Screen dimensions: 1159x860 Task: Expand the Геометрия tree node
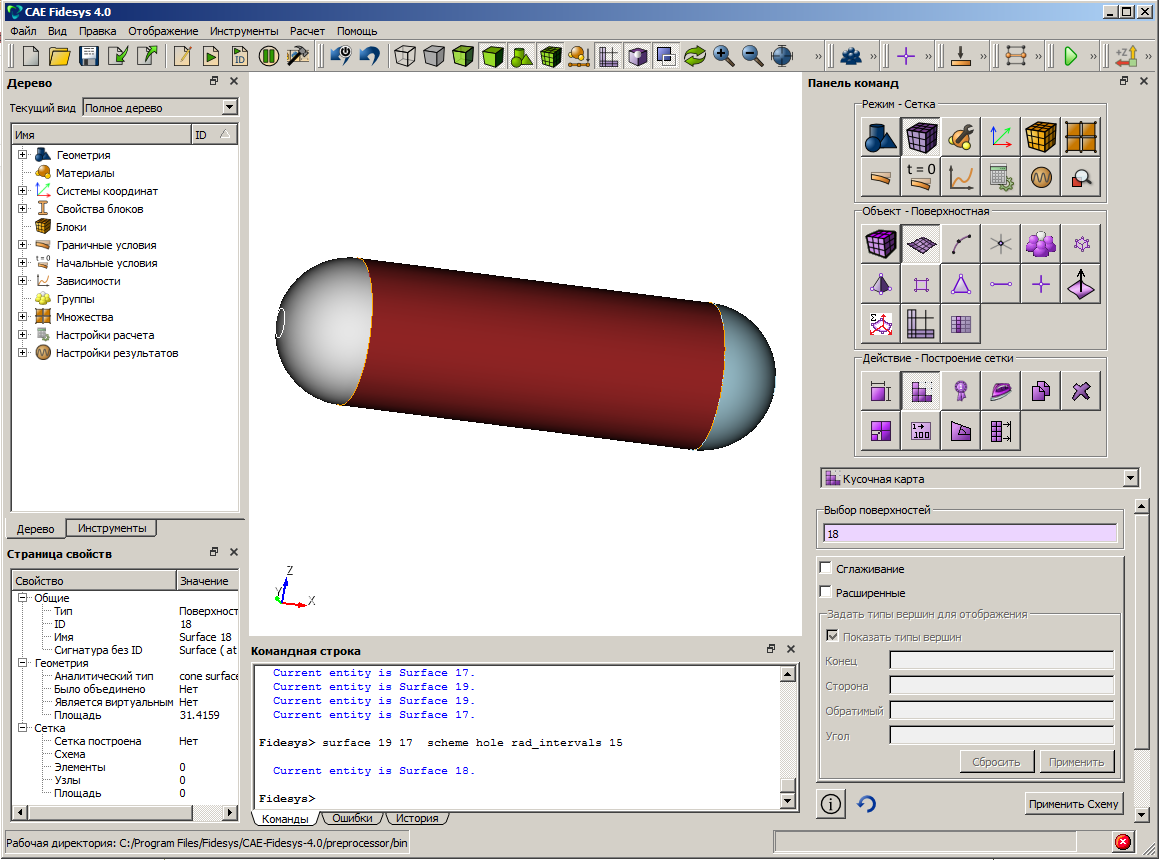22,155
